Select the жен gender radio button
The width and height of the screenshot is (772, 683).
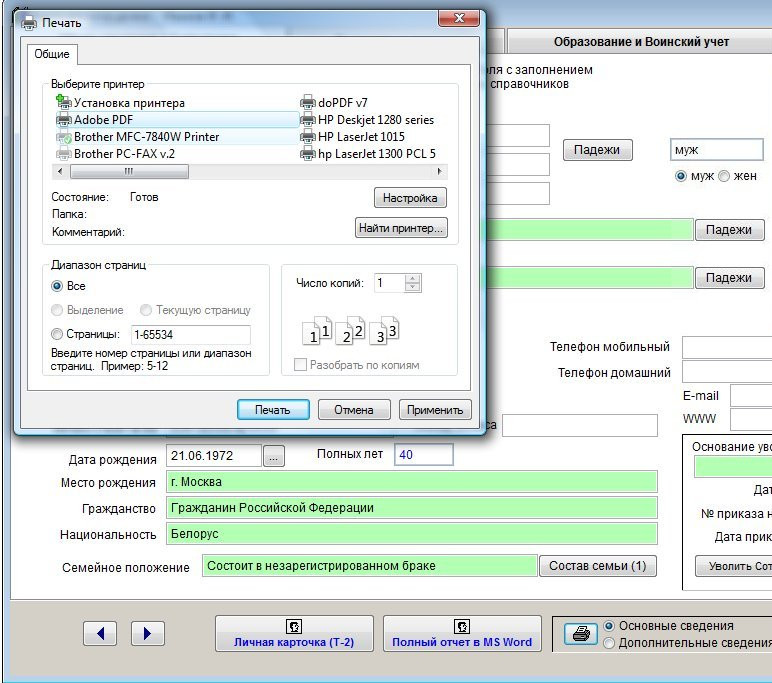click(x=724, y=176)
